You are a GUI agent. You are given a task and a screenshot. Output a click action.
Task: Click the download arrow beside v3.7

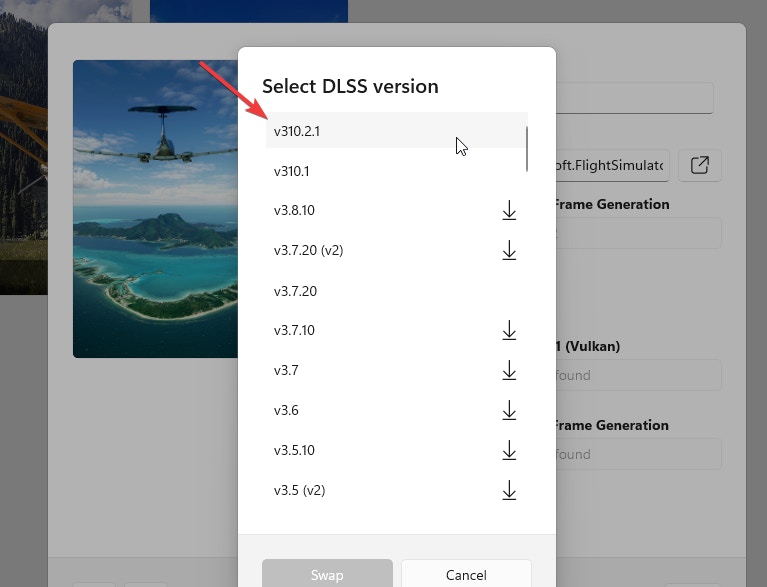[509, 371]
